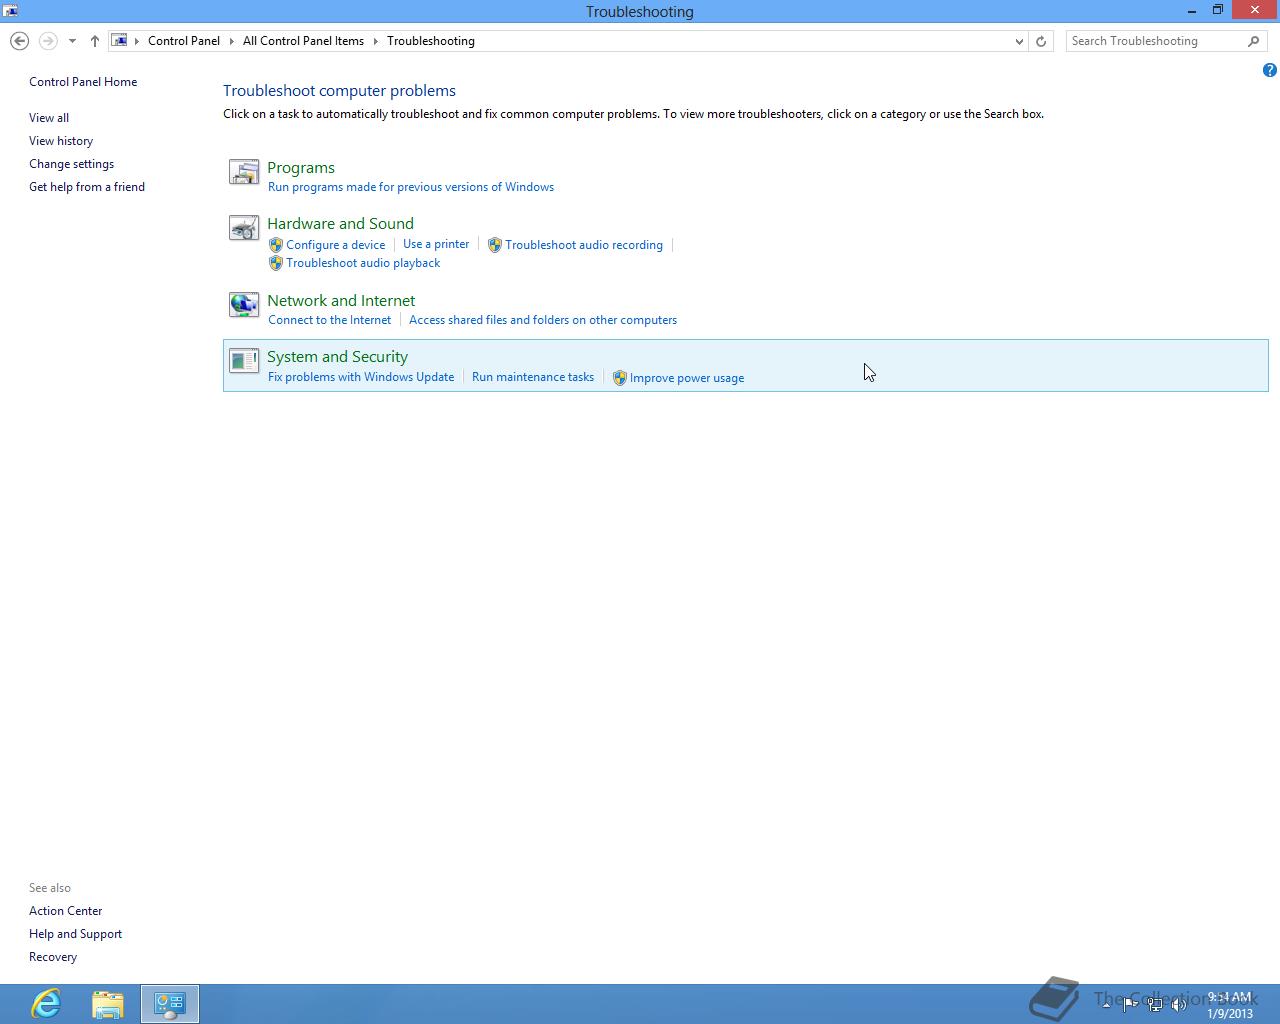This screenshot has width=1280, height=1024.
Task: Click Access shared files and folders on other computers
Action: pos(543,320)
